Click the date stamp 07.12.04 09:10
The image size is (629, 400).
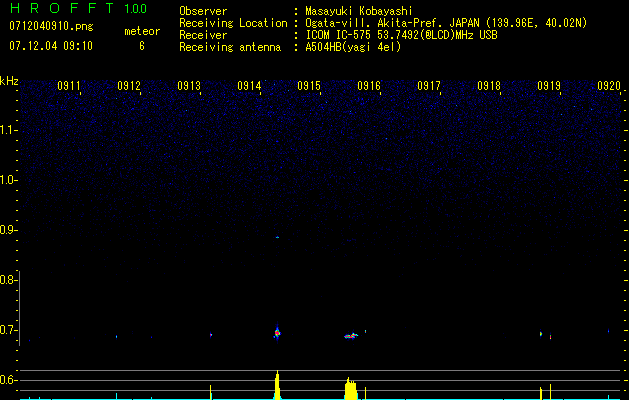pos(51,46)
